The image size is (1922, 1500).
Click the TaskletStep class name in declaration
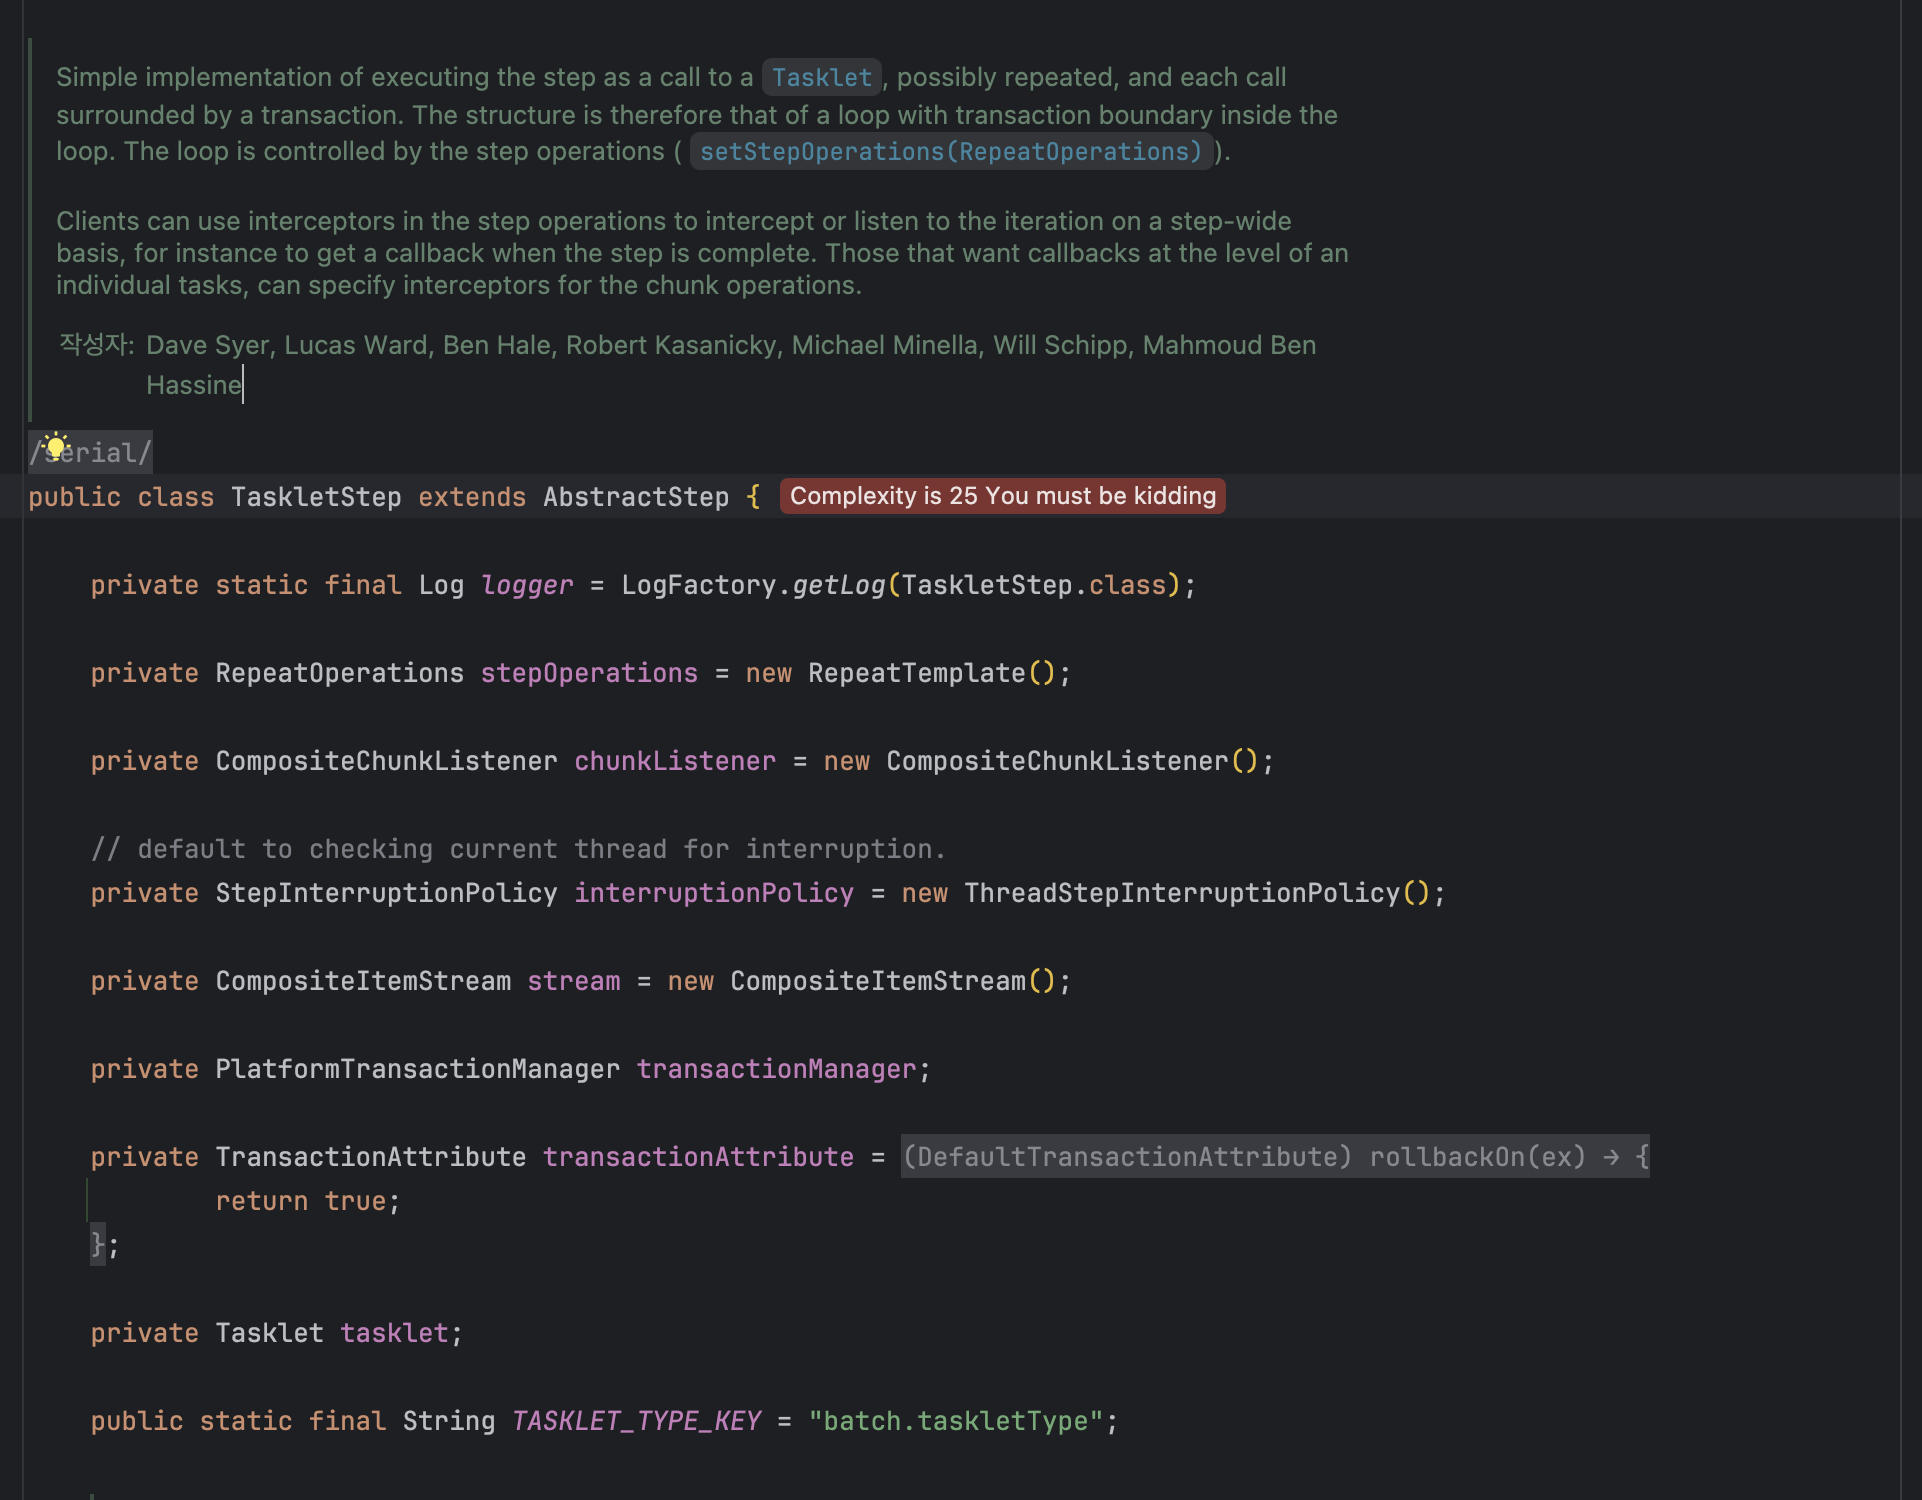coord(316,497)
